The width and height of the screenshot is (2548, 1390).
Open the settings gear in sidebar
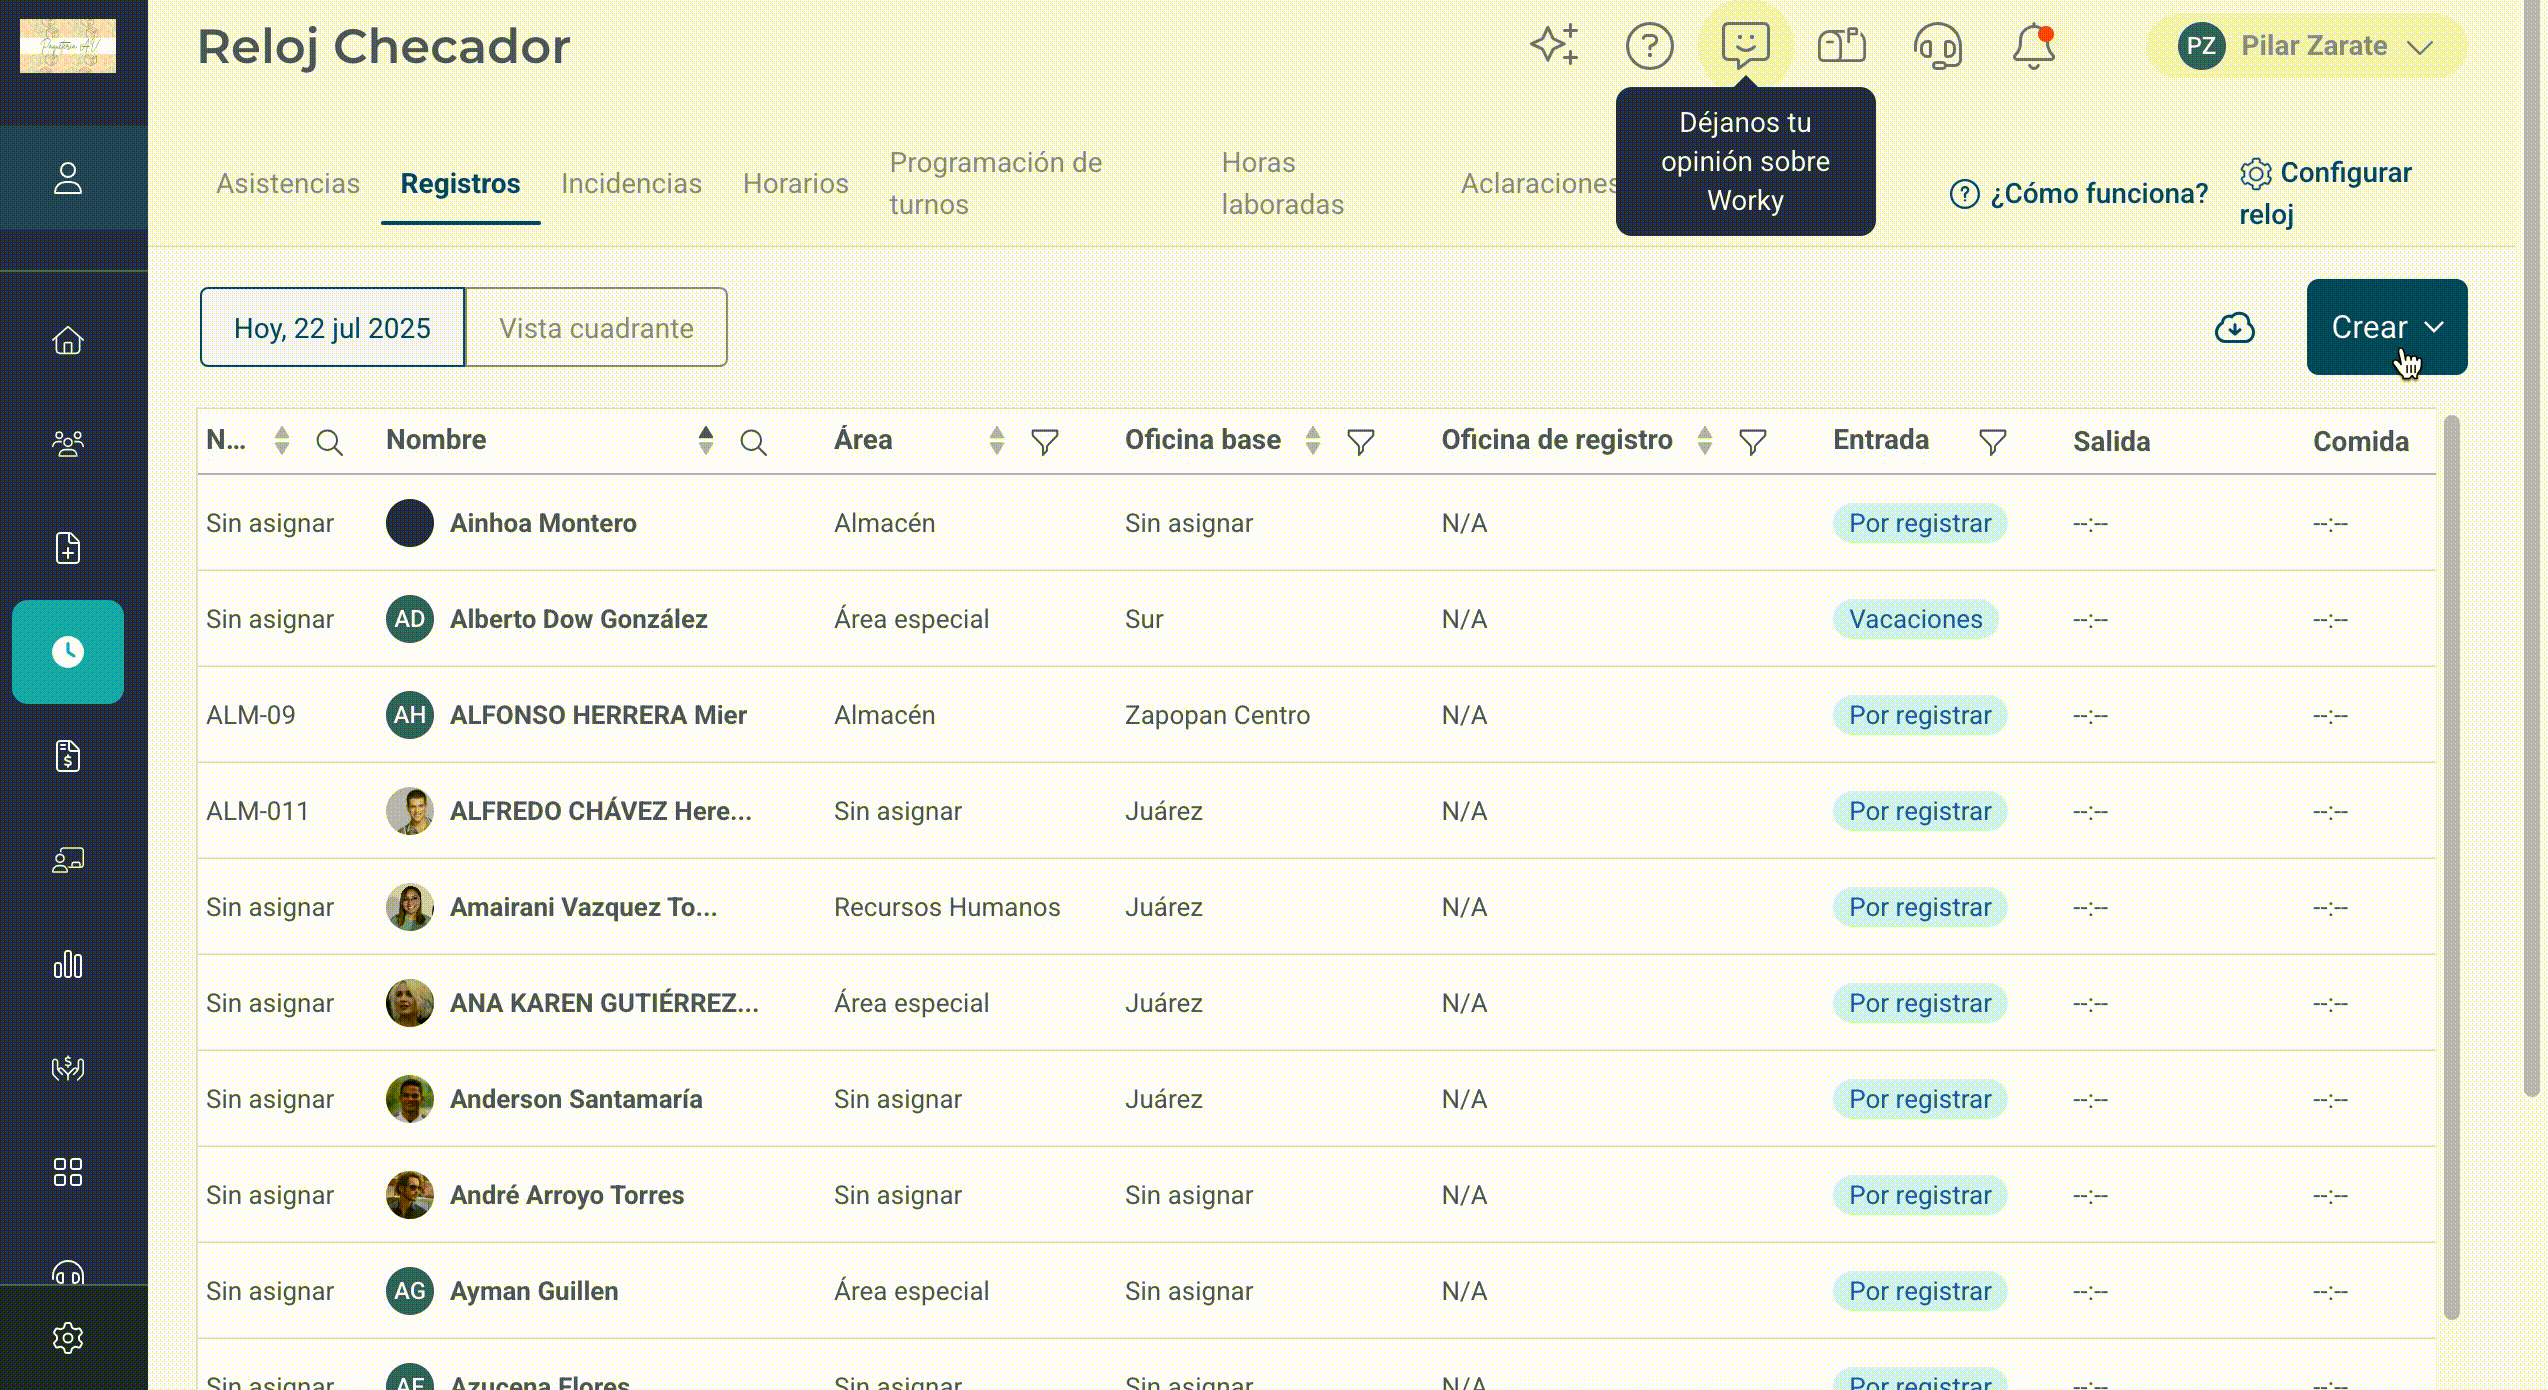(x=68, y=1338)
